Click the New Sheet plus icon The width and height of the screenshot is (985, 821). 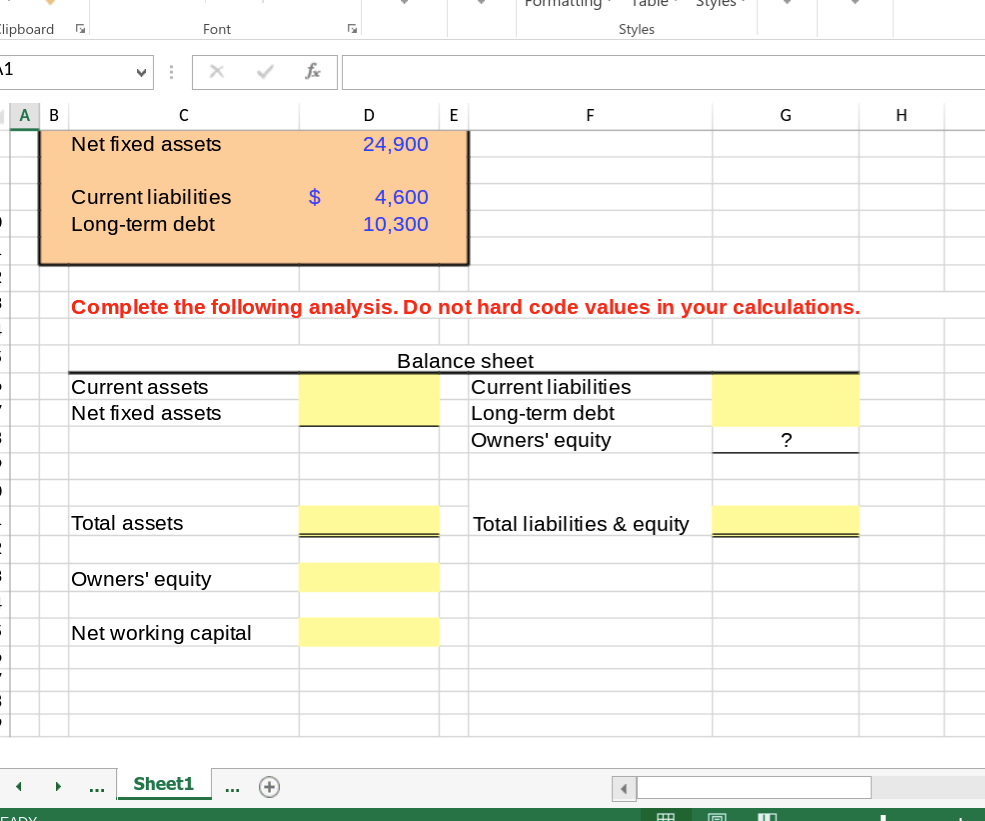268,787
